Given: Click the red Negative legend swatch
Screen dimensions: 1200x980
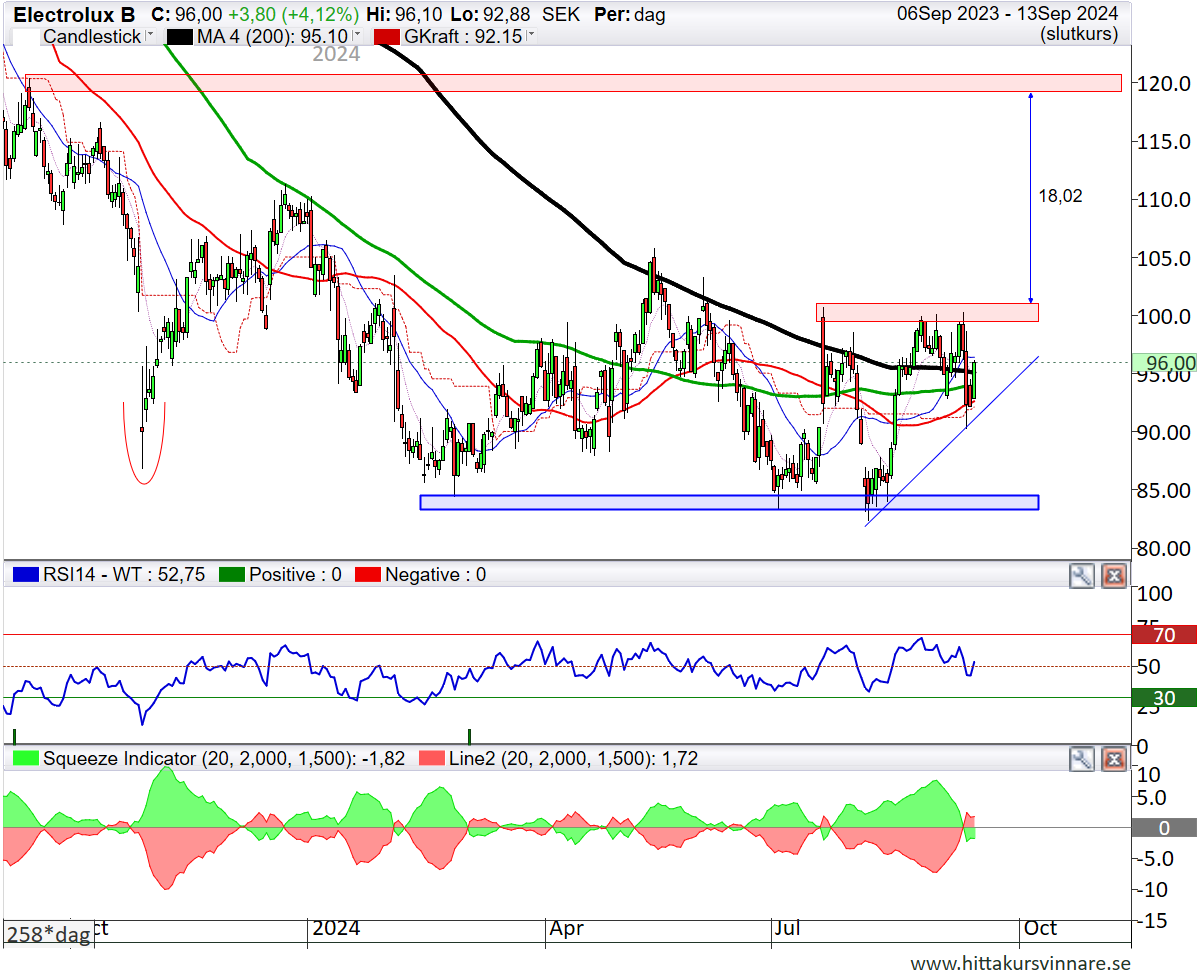Looking at the screenshot, I should [x=368, y=575].
